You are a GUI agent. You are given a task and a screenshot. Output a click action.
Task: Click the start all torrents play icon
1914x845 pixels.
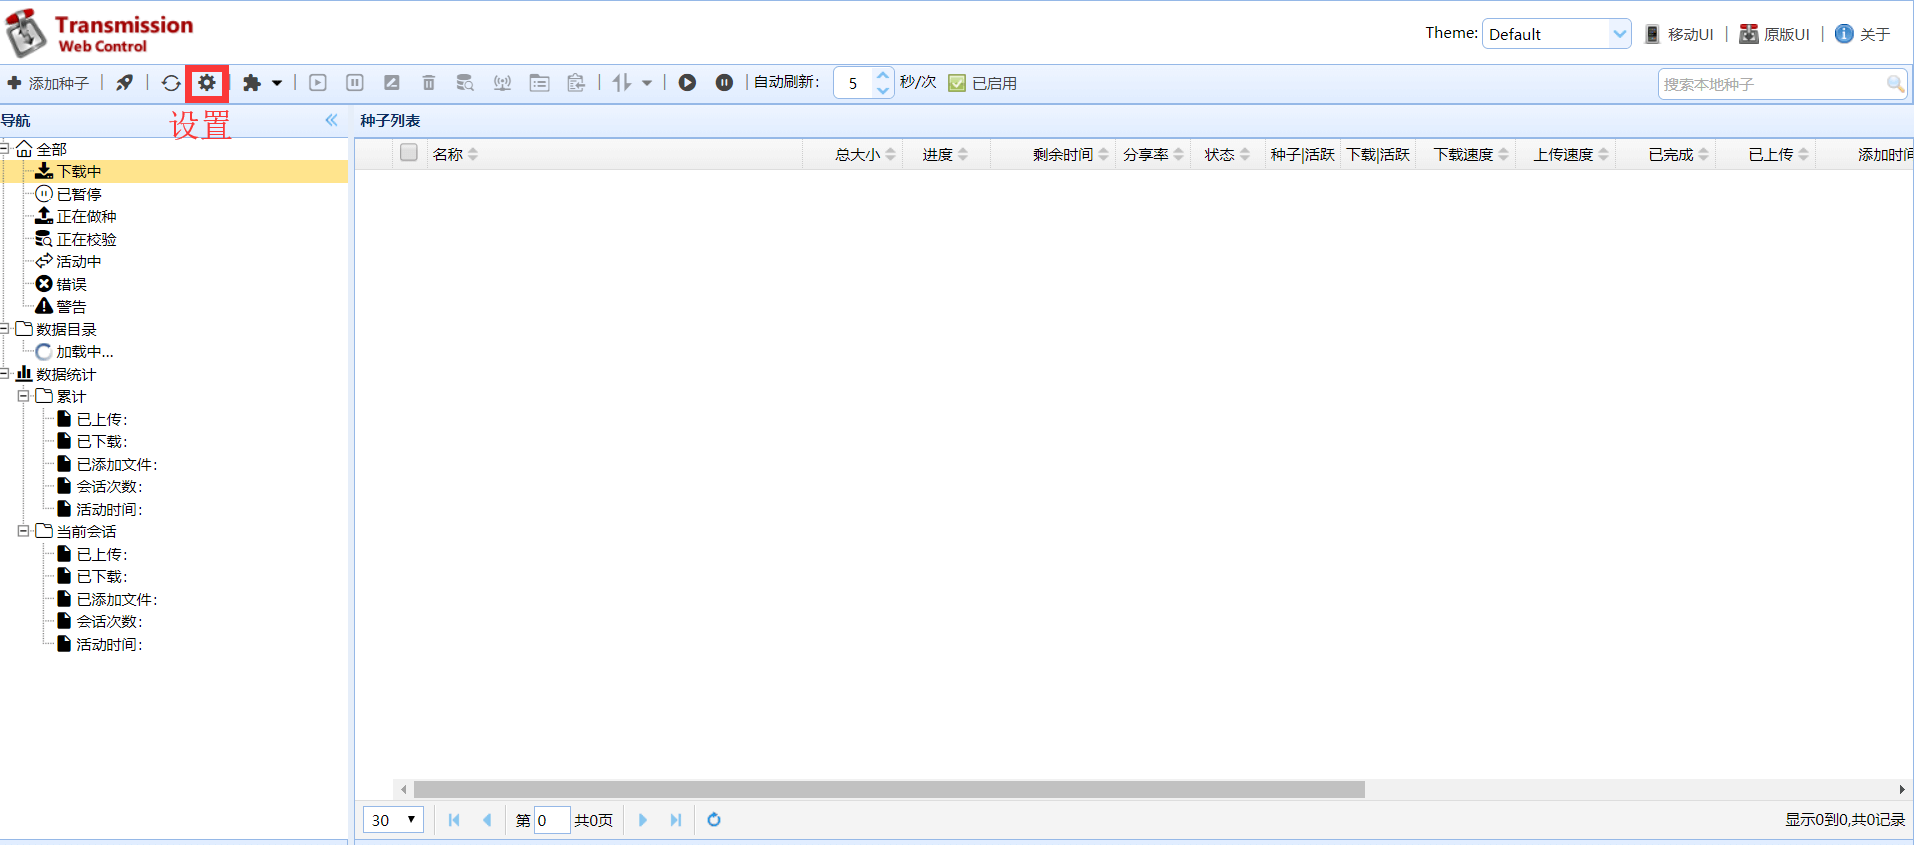click(x=687, y=83)
